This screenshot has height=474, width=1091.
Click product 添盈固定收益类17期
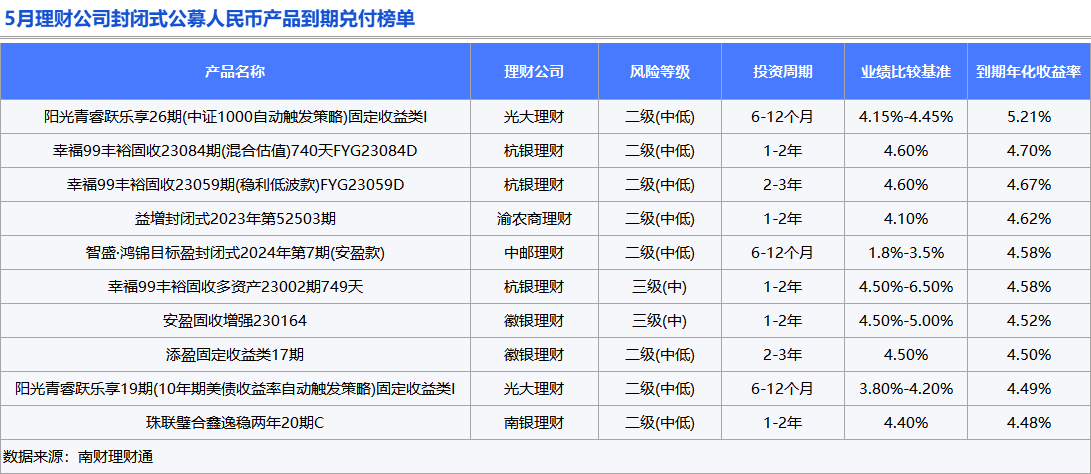235,355
